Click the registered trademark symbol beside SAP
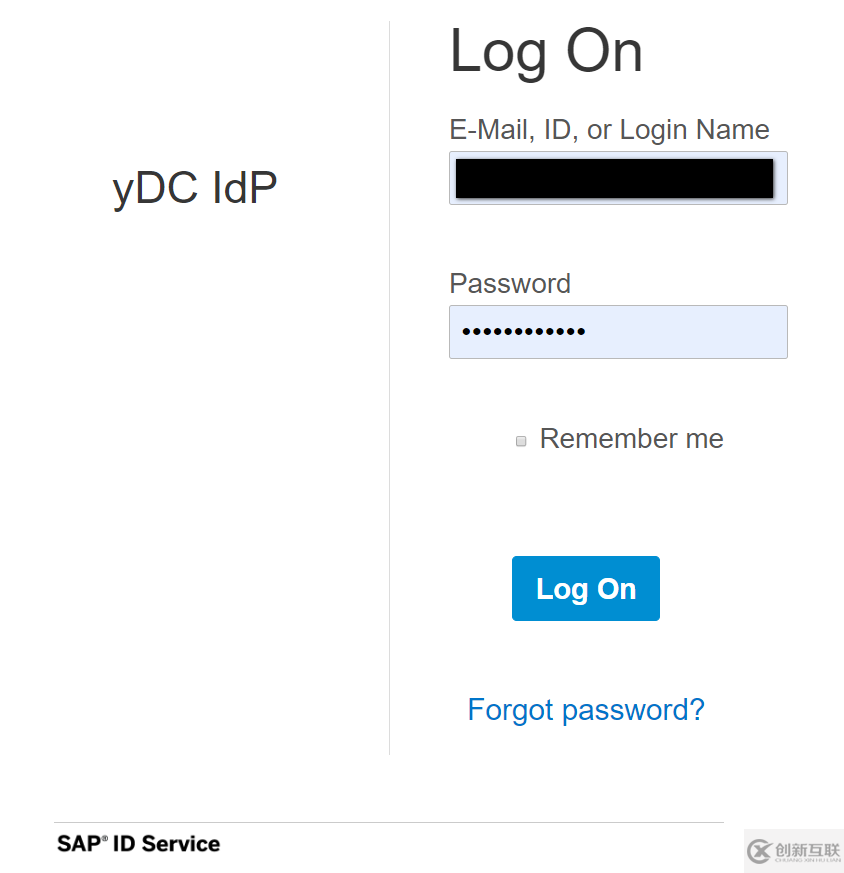 click(104, 838)
